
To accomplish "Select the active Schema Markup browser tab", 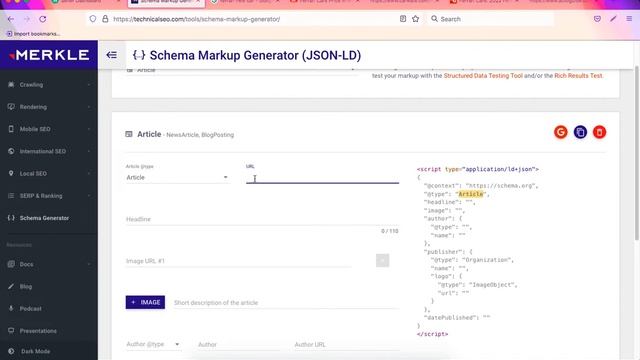I will pos(166,2).
